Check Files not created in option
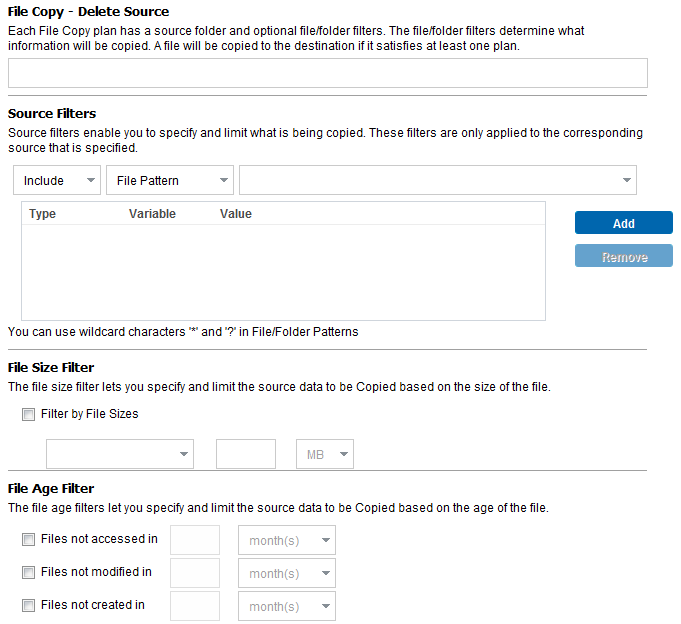 [x=29, y=606]
